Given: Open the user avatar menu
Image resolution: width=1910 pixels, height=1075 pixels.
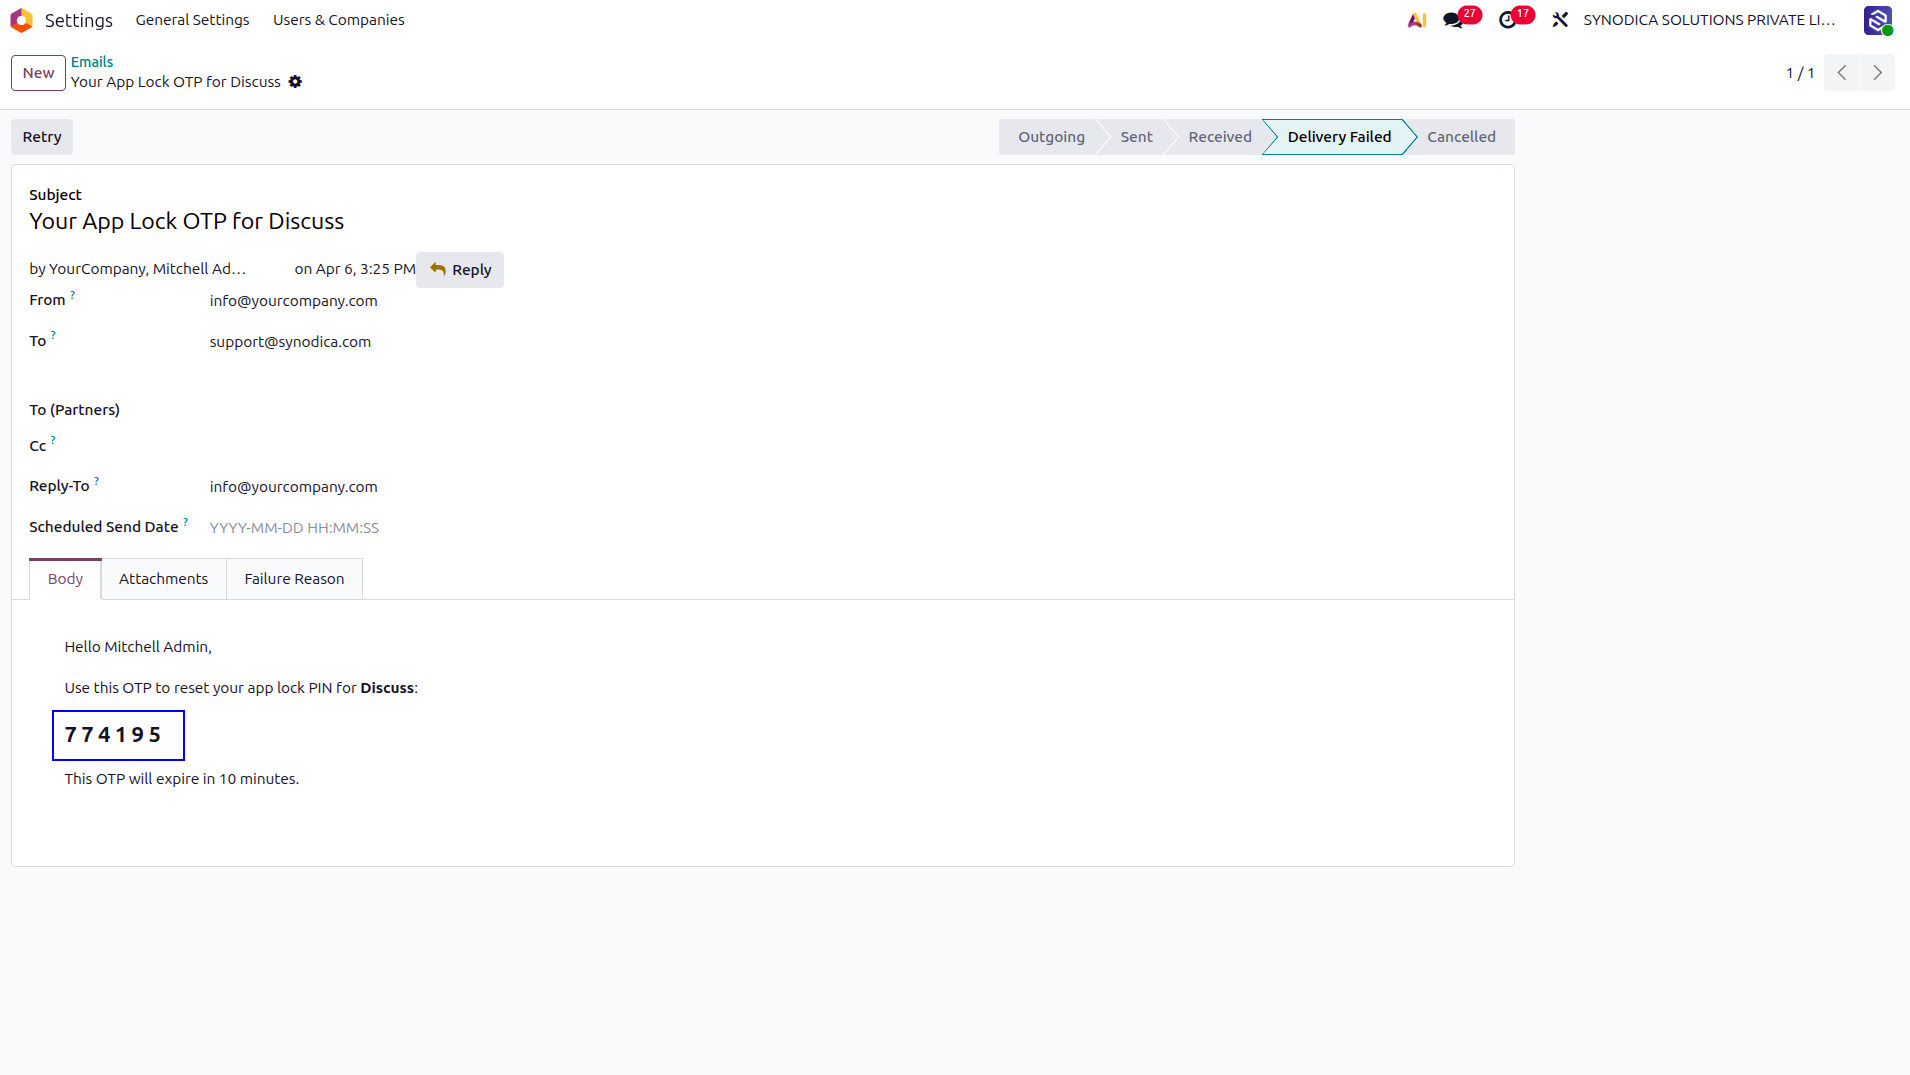Looking at the screenshot, I should coord(1878,20).
